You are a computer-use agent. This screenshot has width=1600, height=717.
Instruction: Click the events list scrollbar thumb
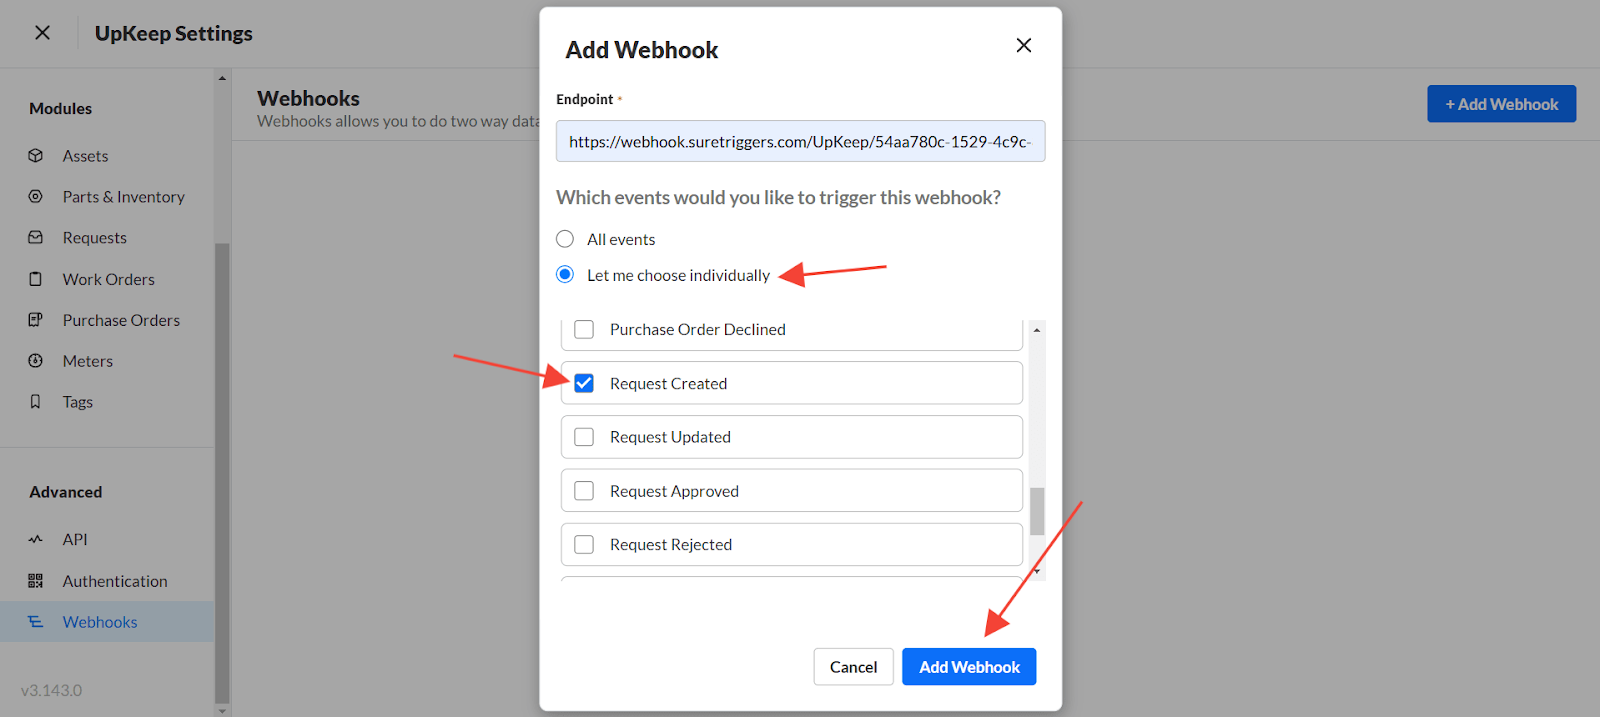click(x=1037, y=512)
